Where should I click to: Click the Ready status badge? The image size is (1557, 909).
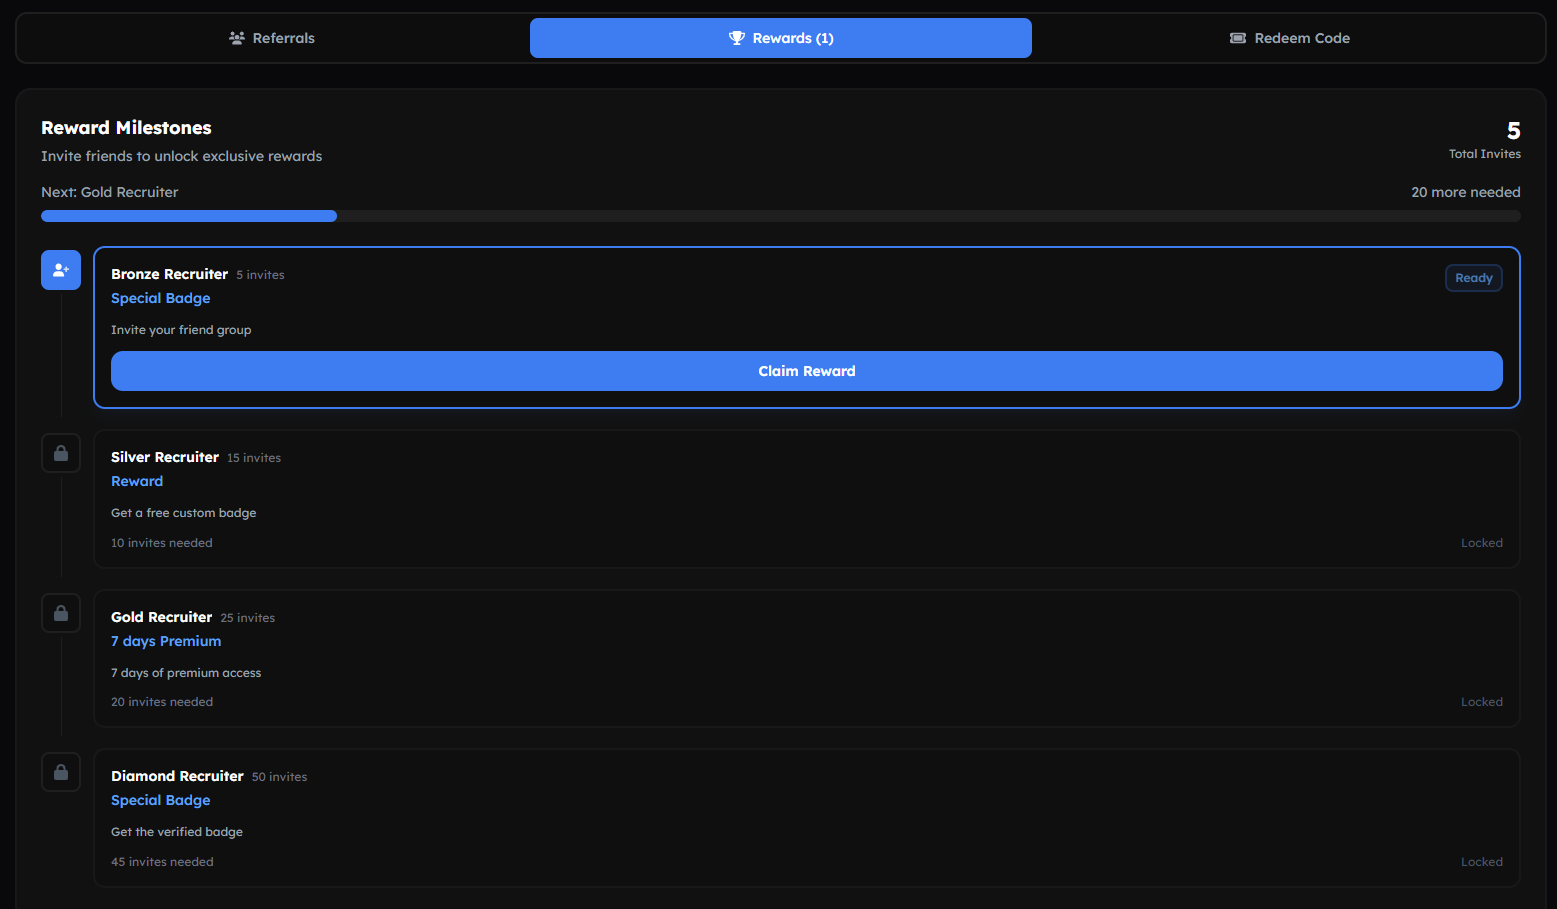1473,278
